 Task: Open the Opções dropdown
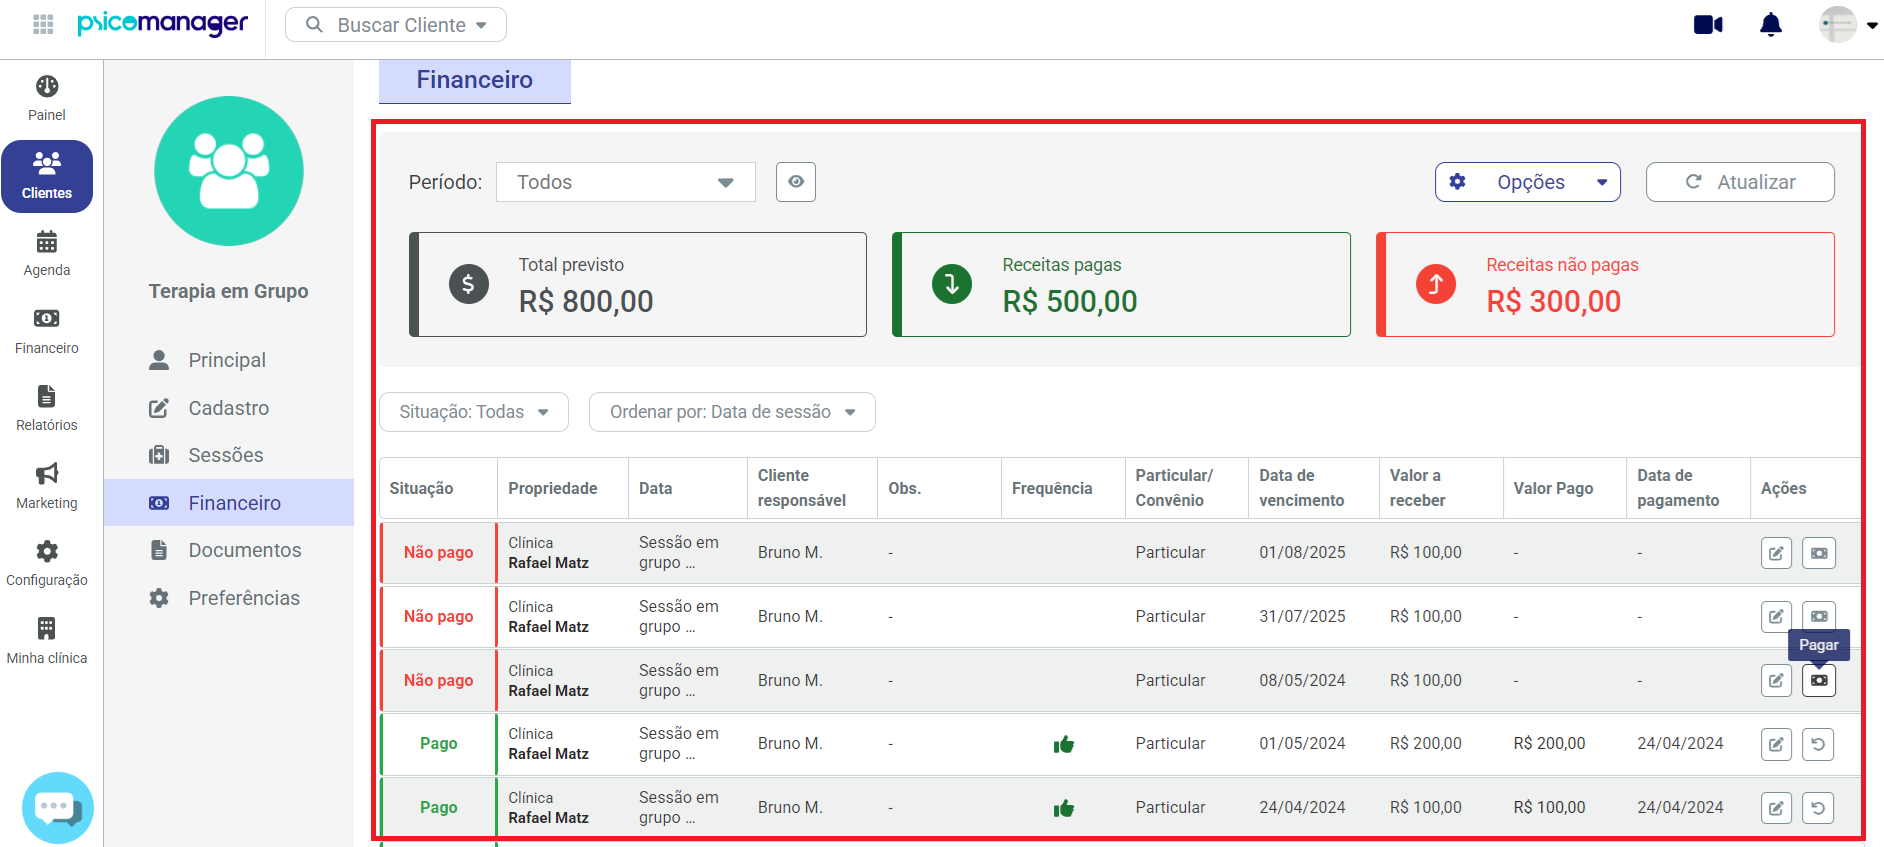pos(1528,182)
